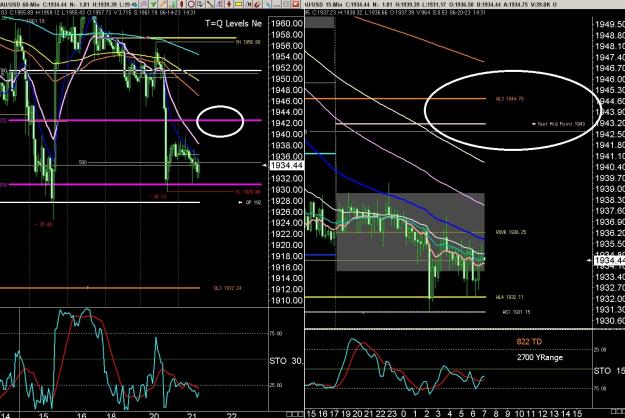
Task: Click the green arrow toolbar icon
Action: pyautogui.click(x=153, y=4)
